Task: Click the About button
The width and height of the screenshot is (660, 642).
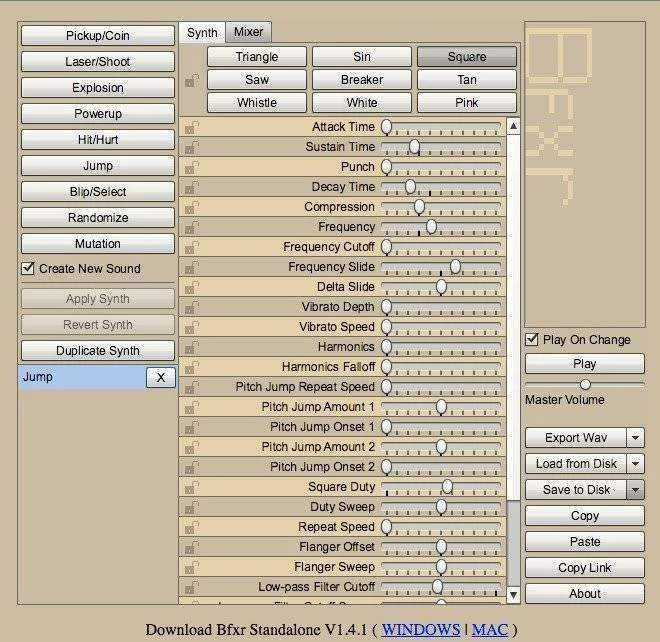Action: click(x=585, y=594)
